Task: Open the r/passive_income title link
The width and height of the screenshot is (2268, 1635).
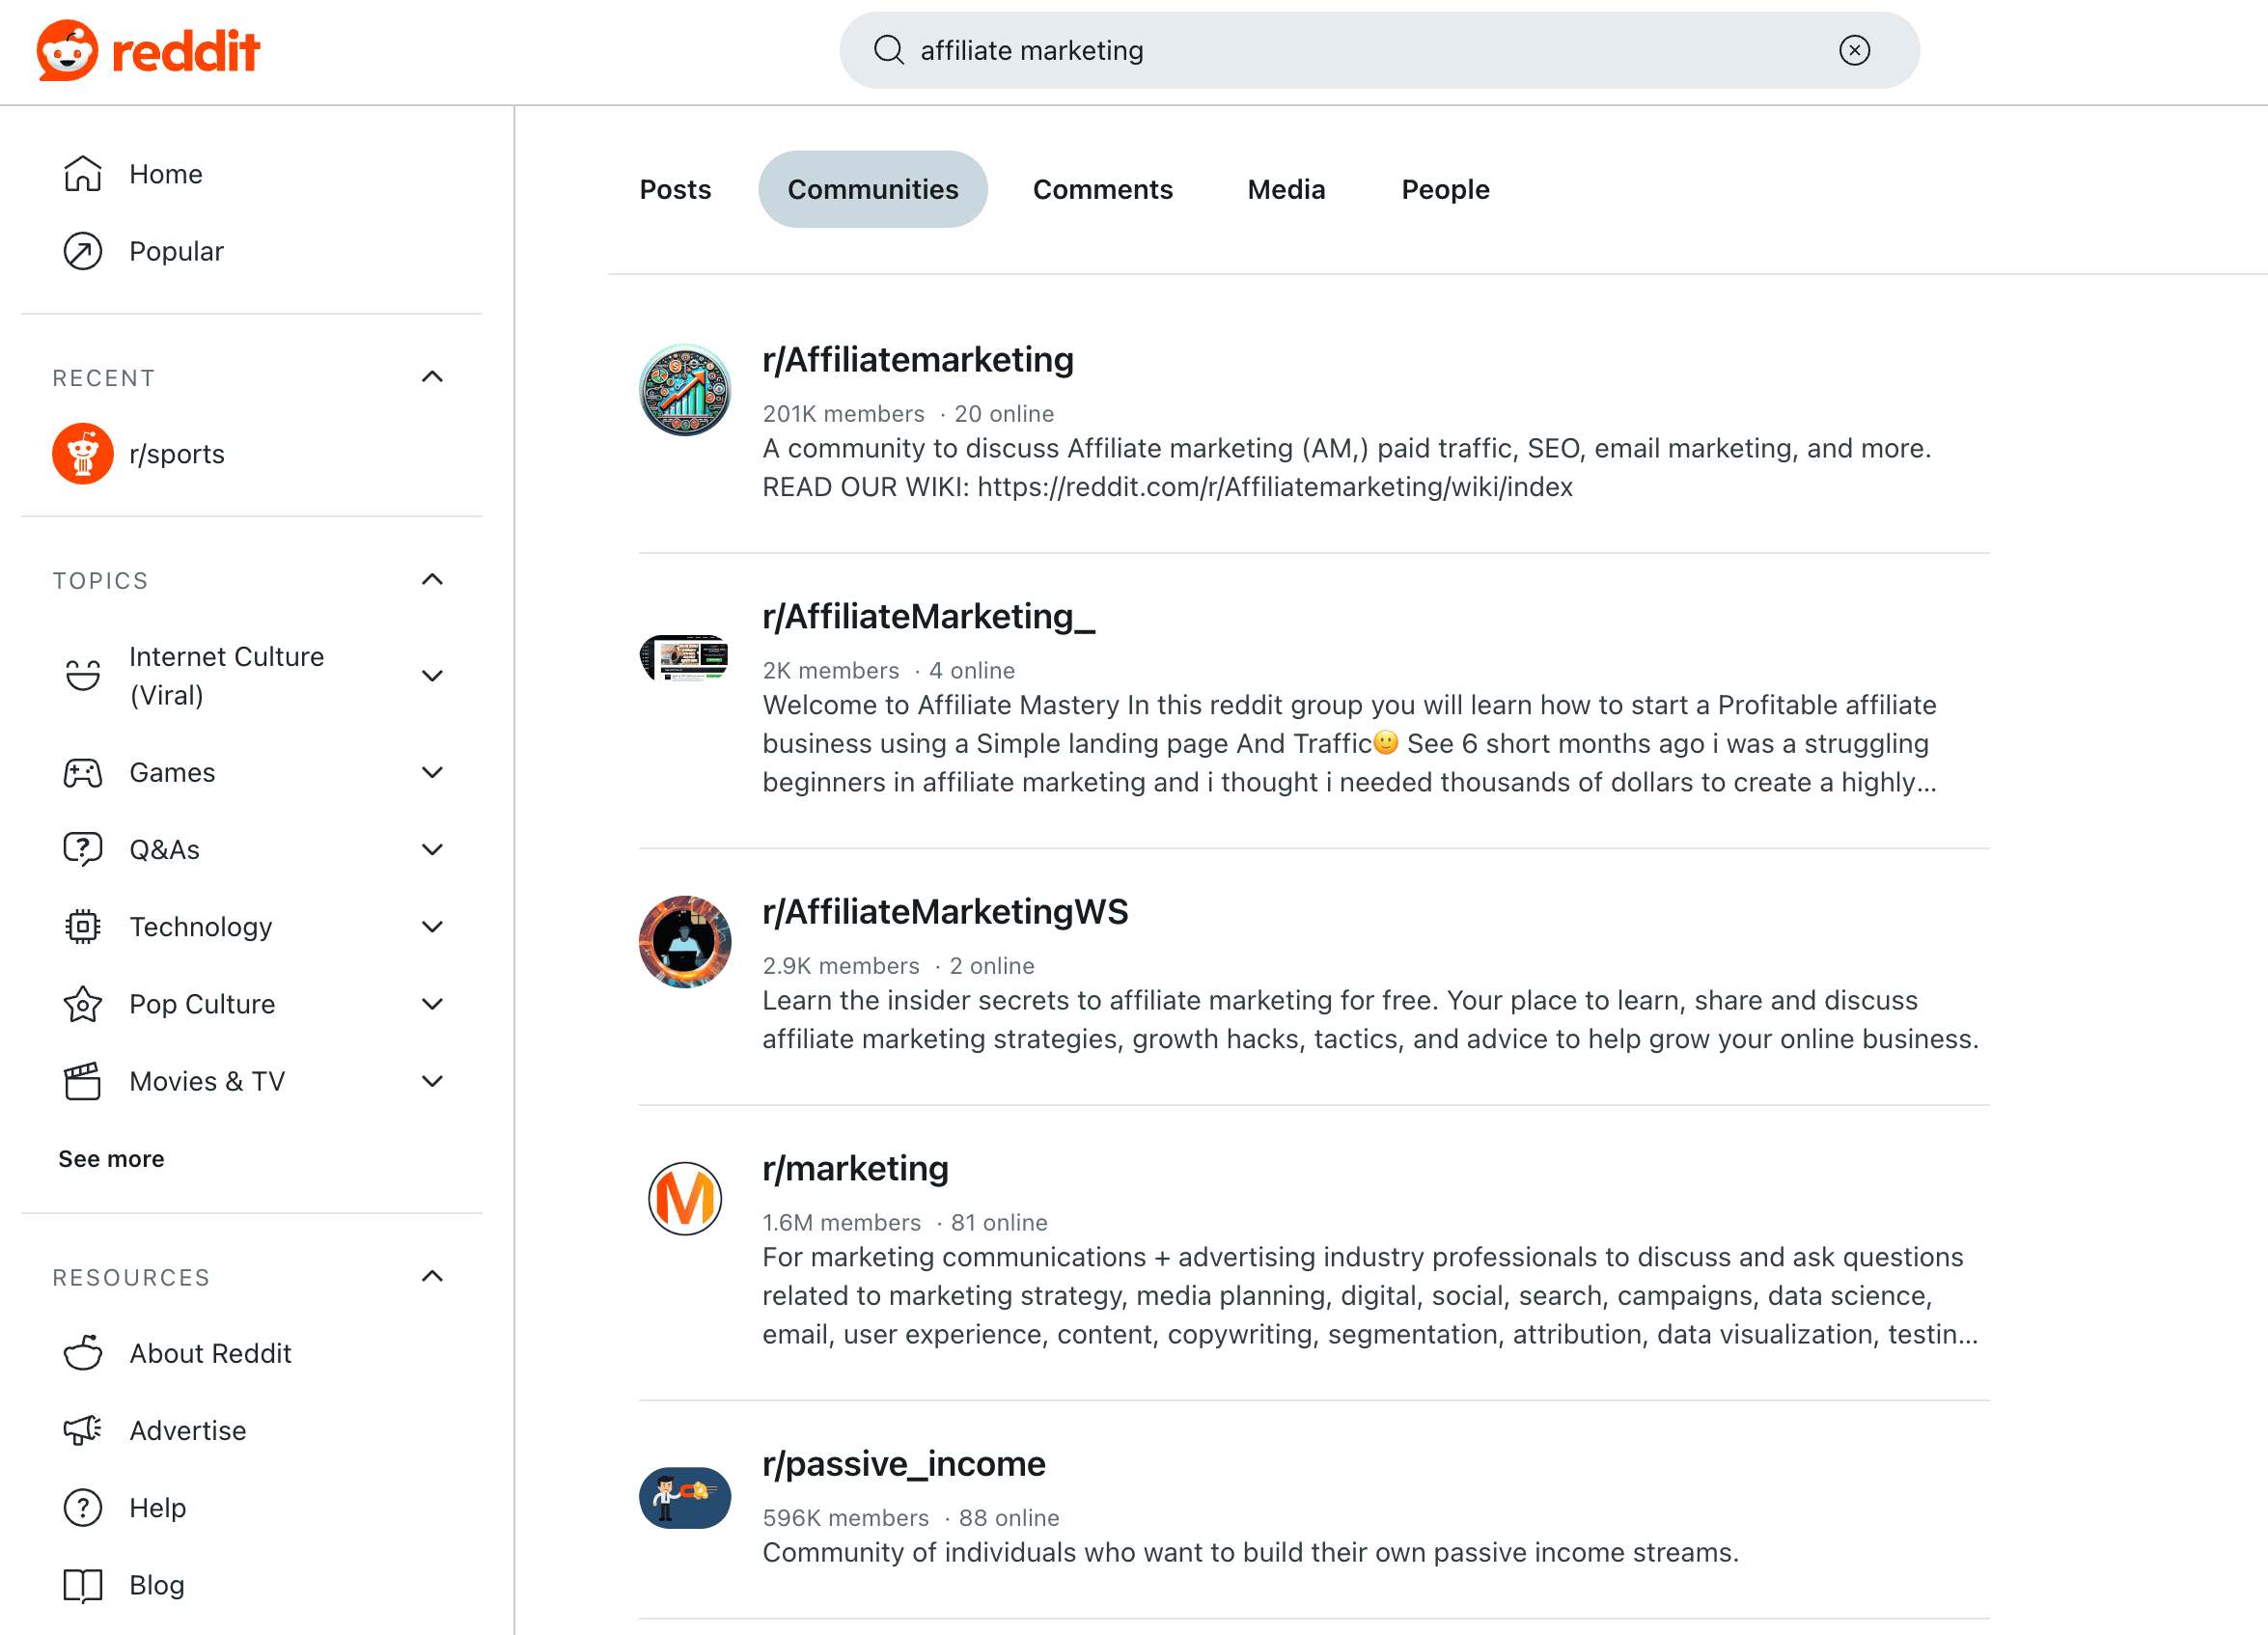Action: (x=904, y=1464)
